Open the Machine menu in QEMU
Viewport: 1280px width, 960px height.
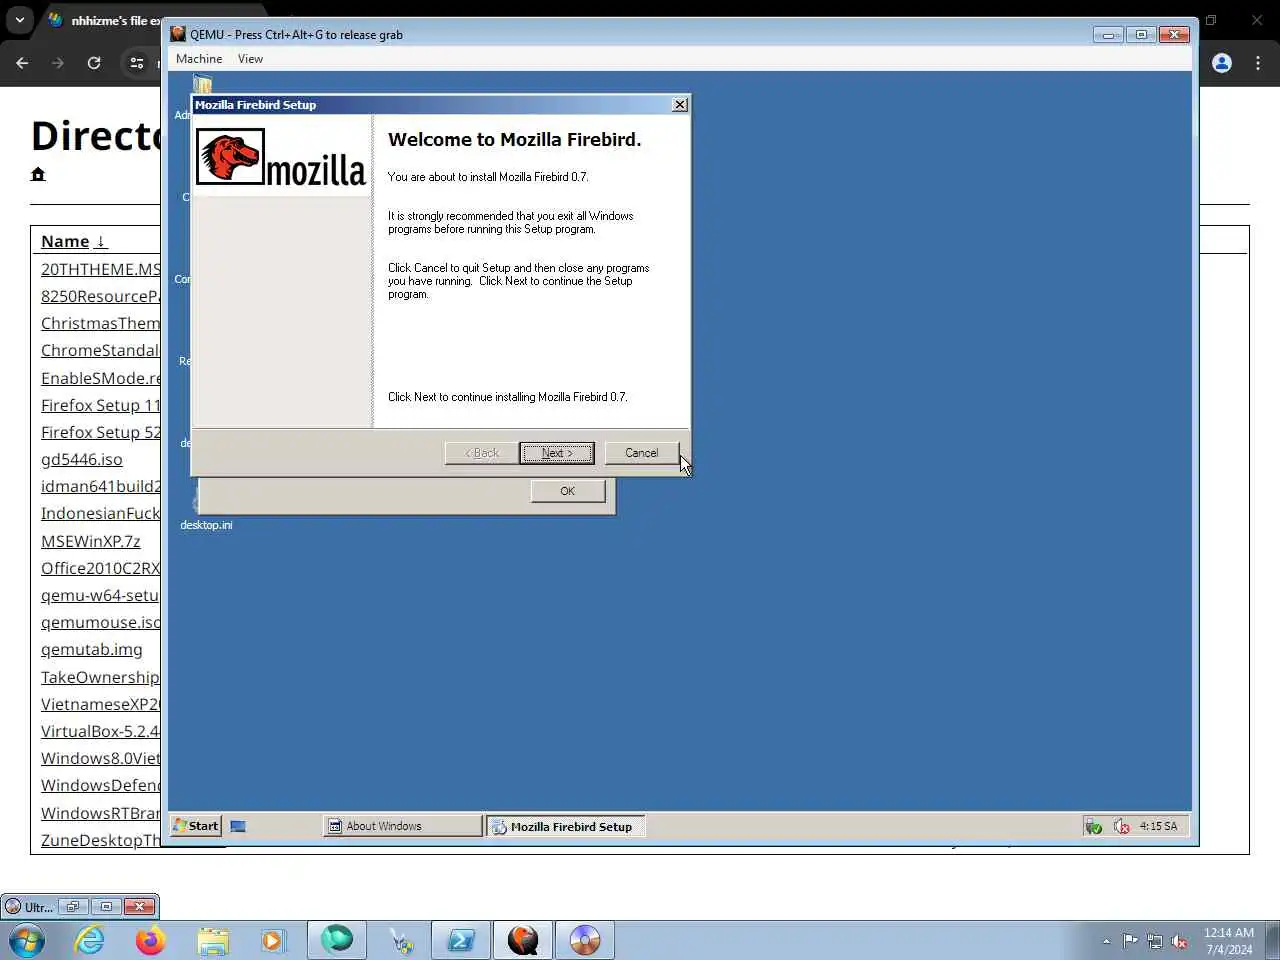point(199,59)
